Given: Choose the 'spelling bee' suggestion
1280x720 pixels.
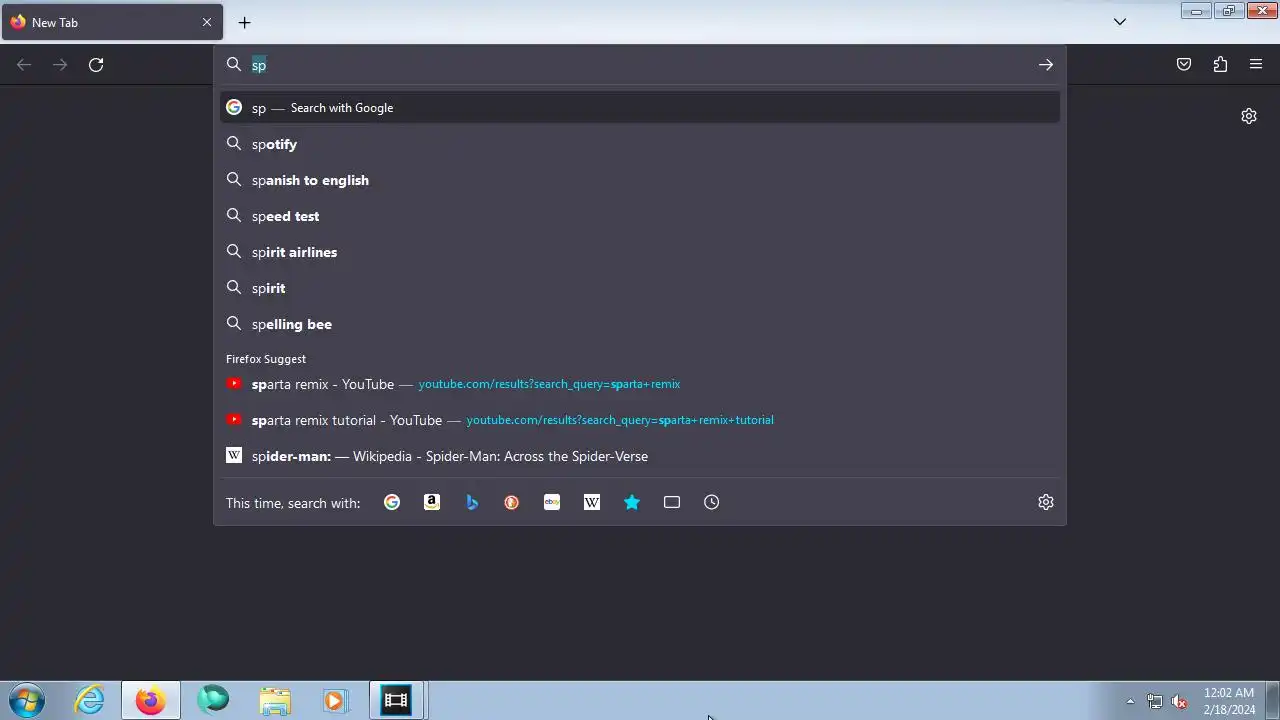Looking at the screenshot, I should pyautogui.click(x=640, y=324).
